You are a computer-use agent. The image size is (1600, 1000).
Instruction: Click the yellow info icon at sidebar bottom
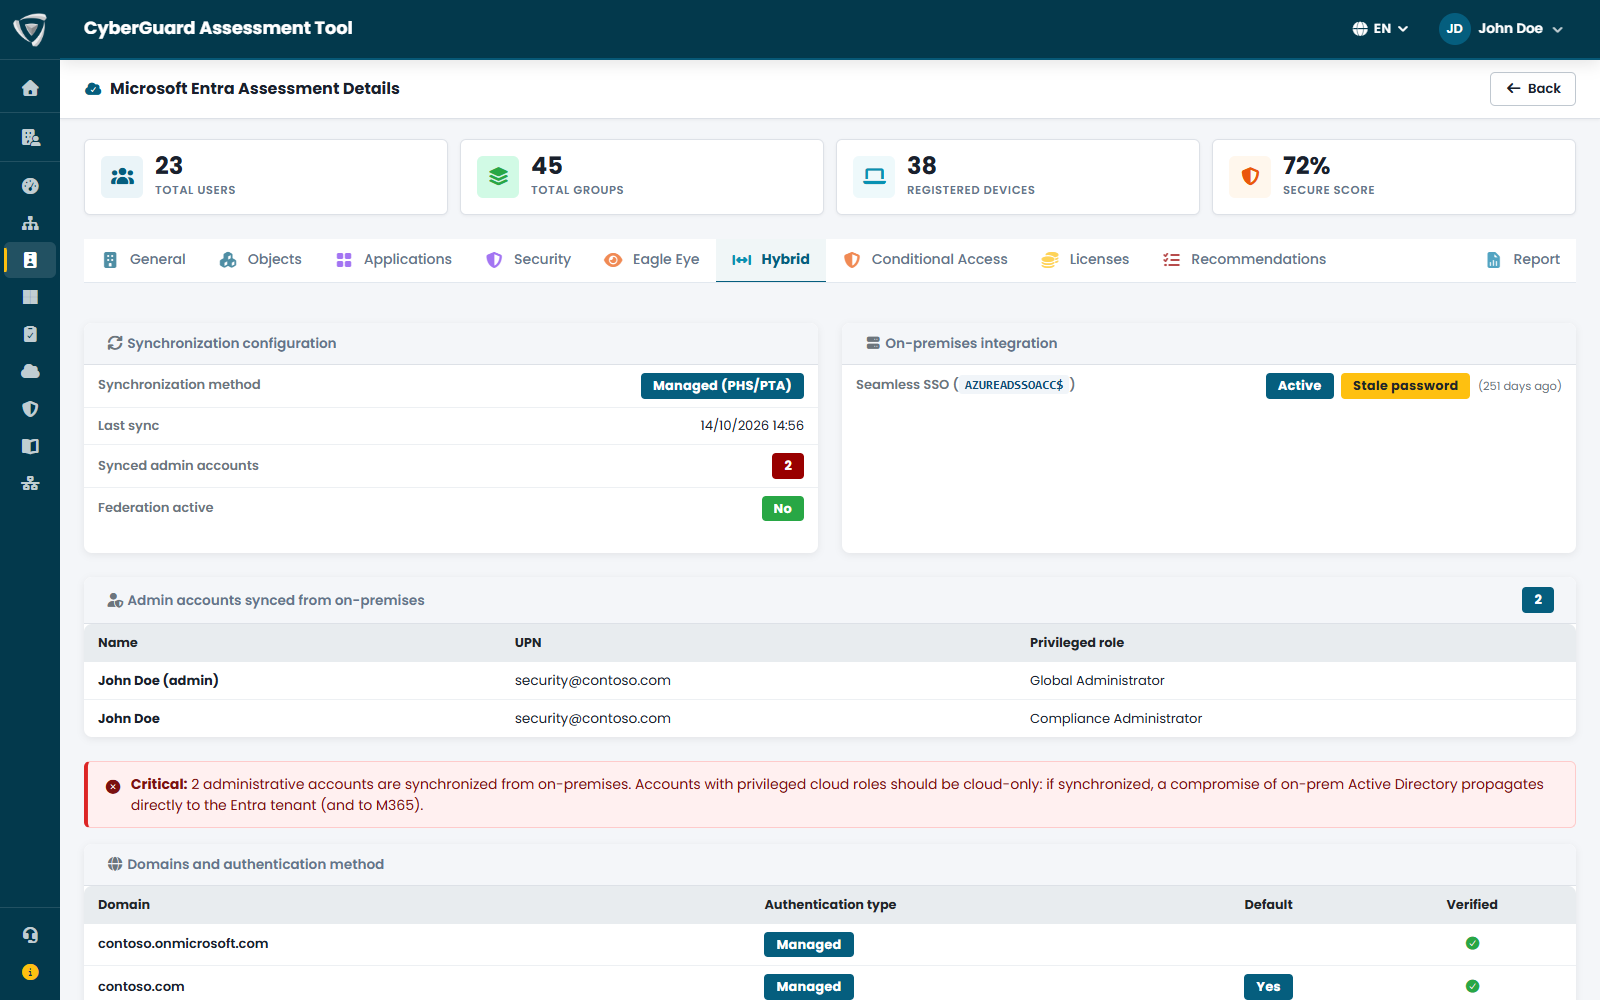pyautogui.click(x=30, y=972)
